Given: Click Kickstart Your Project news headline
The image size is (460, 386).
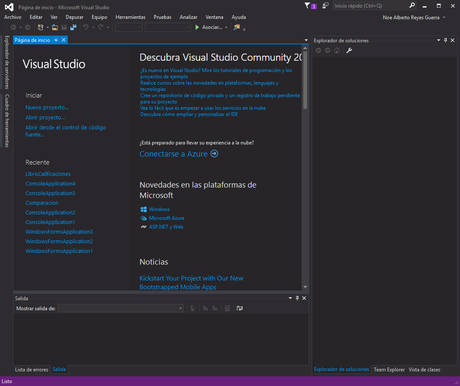Looking at the screenshot, I should [x=191, y=283].
